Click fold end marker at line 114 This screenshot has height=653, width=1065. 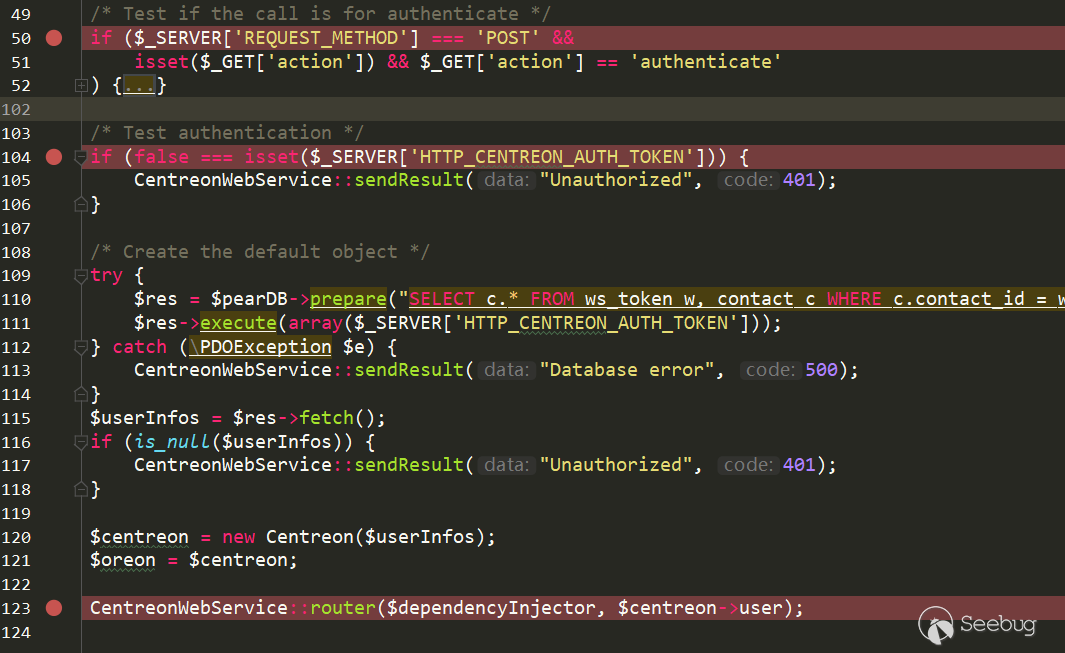tap(81, 394)
